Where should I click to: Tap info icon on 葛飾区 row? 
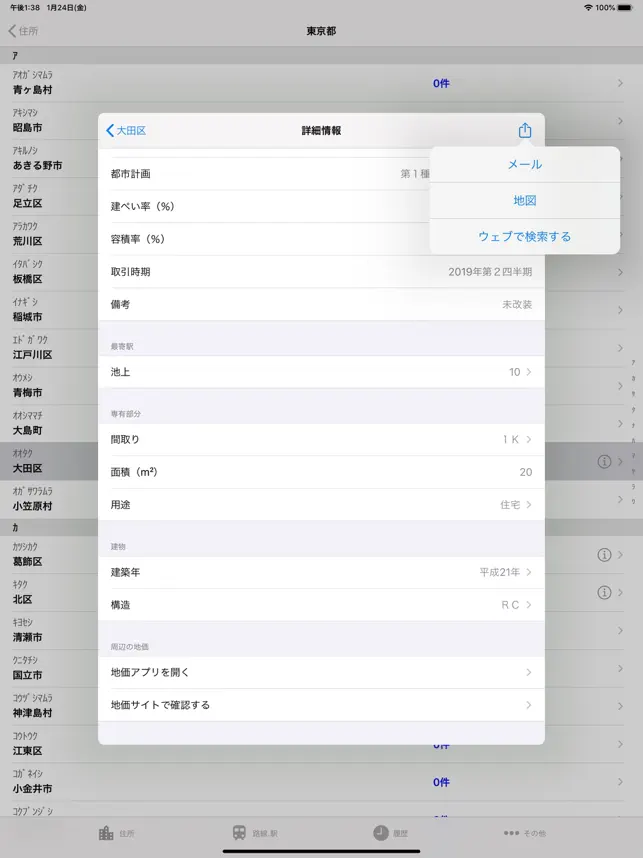pos(604,555)
